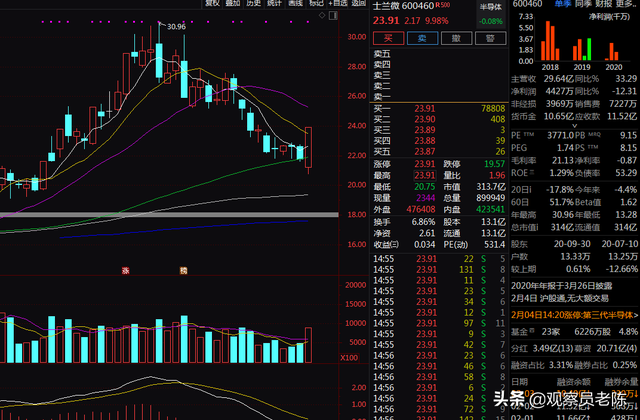
Task: Click the 30.96 high price label
Action: click(x=176, y=27)
